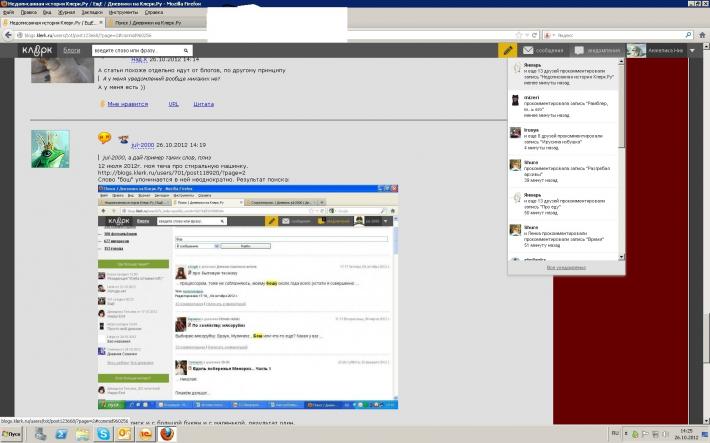Expand the user account dropdown arrow

[x=692, y=50]
